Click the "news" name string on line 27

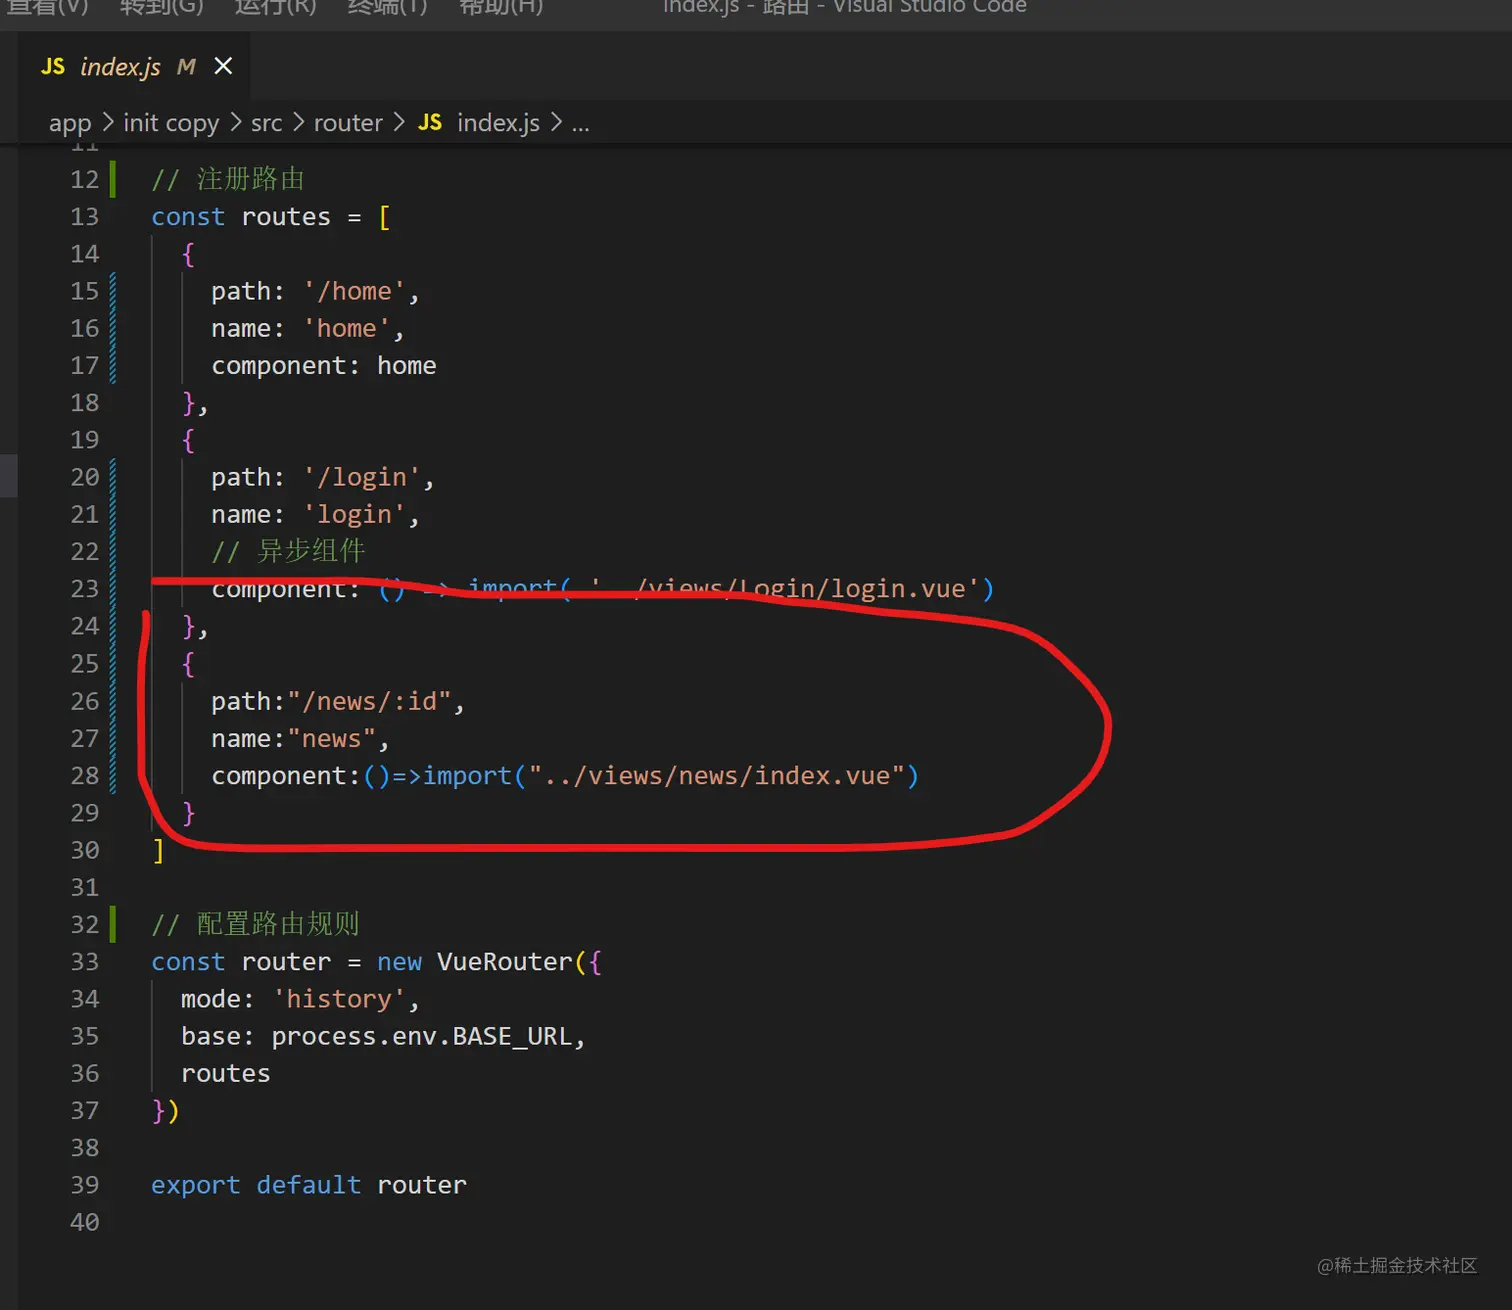click(x=332, y=739)
